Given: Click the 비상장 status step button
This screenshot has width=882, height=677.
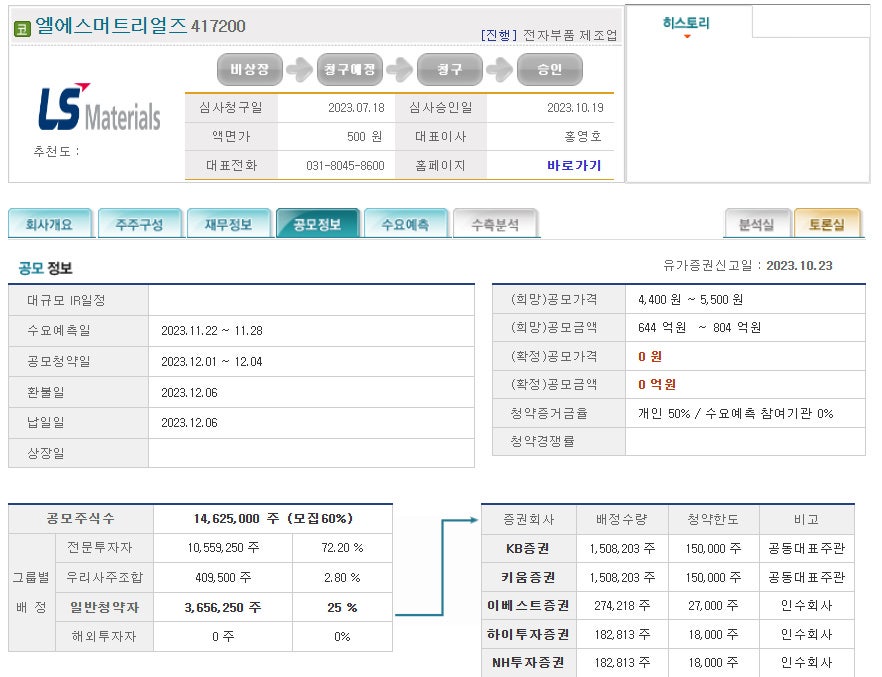Looking at the screenshot, I should [x=250, y=69].
